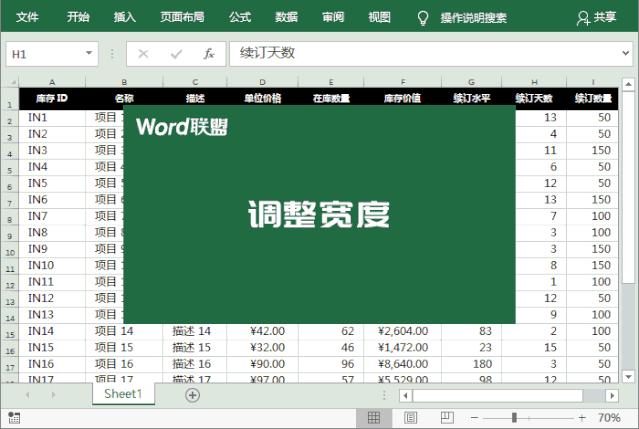Click the 共享 share button

click(x=597, y=18)
